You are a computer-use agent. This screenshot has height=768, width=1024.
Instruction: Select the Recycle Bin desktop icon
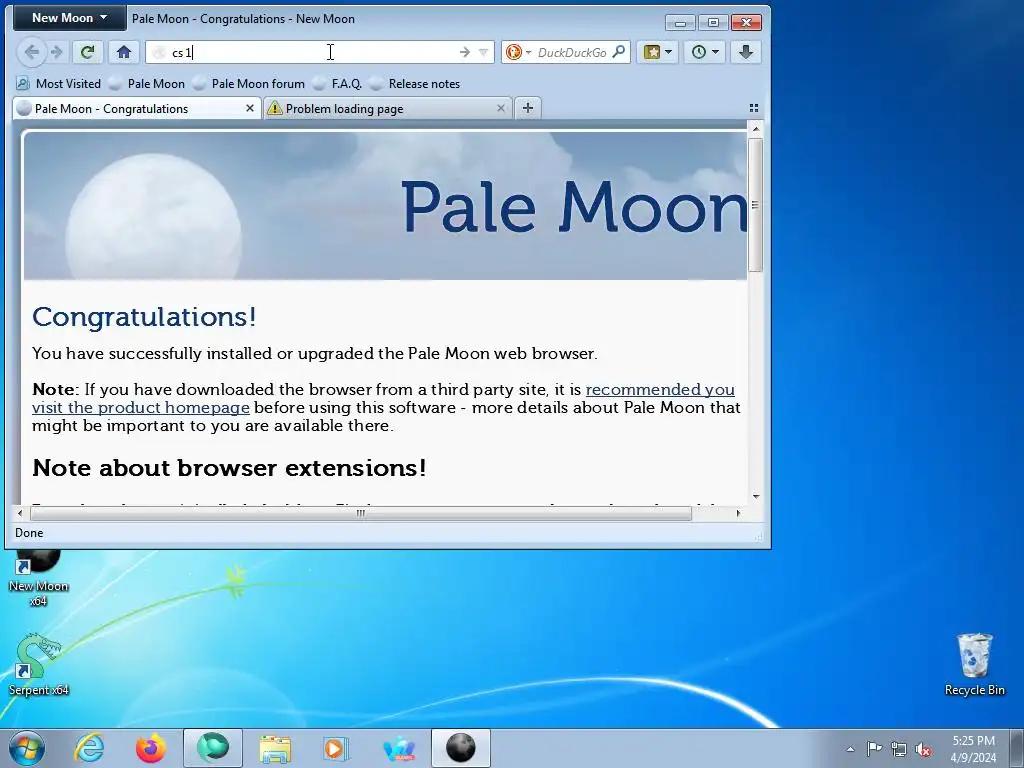[974, 665]
